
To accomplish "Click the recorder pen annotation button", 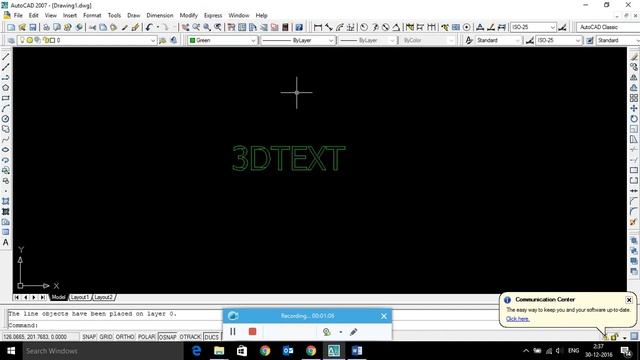I will [353, 332].
